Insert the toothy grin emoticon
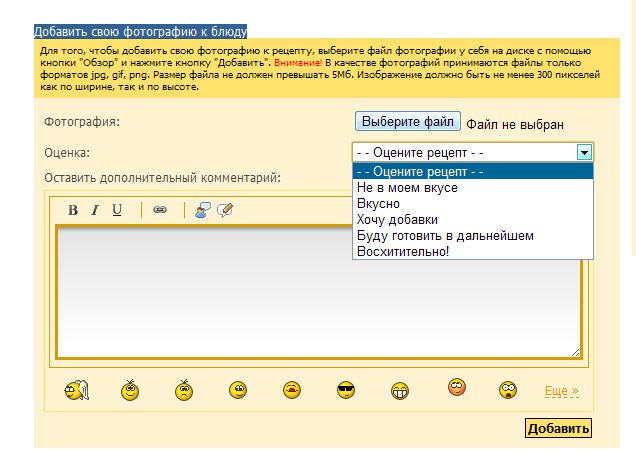 (400, 390)
